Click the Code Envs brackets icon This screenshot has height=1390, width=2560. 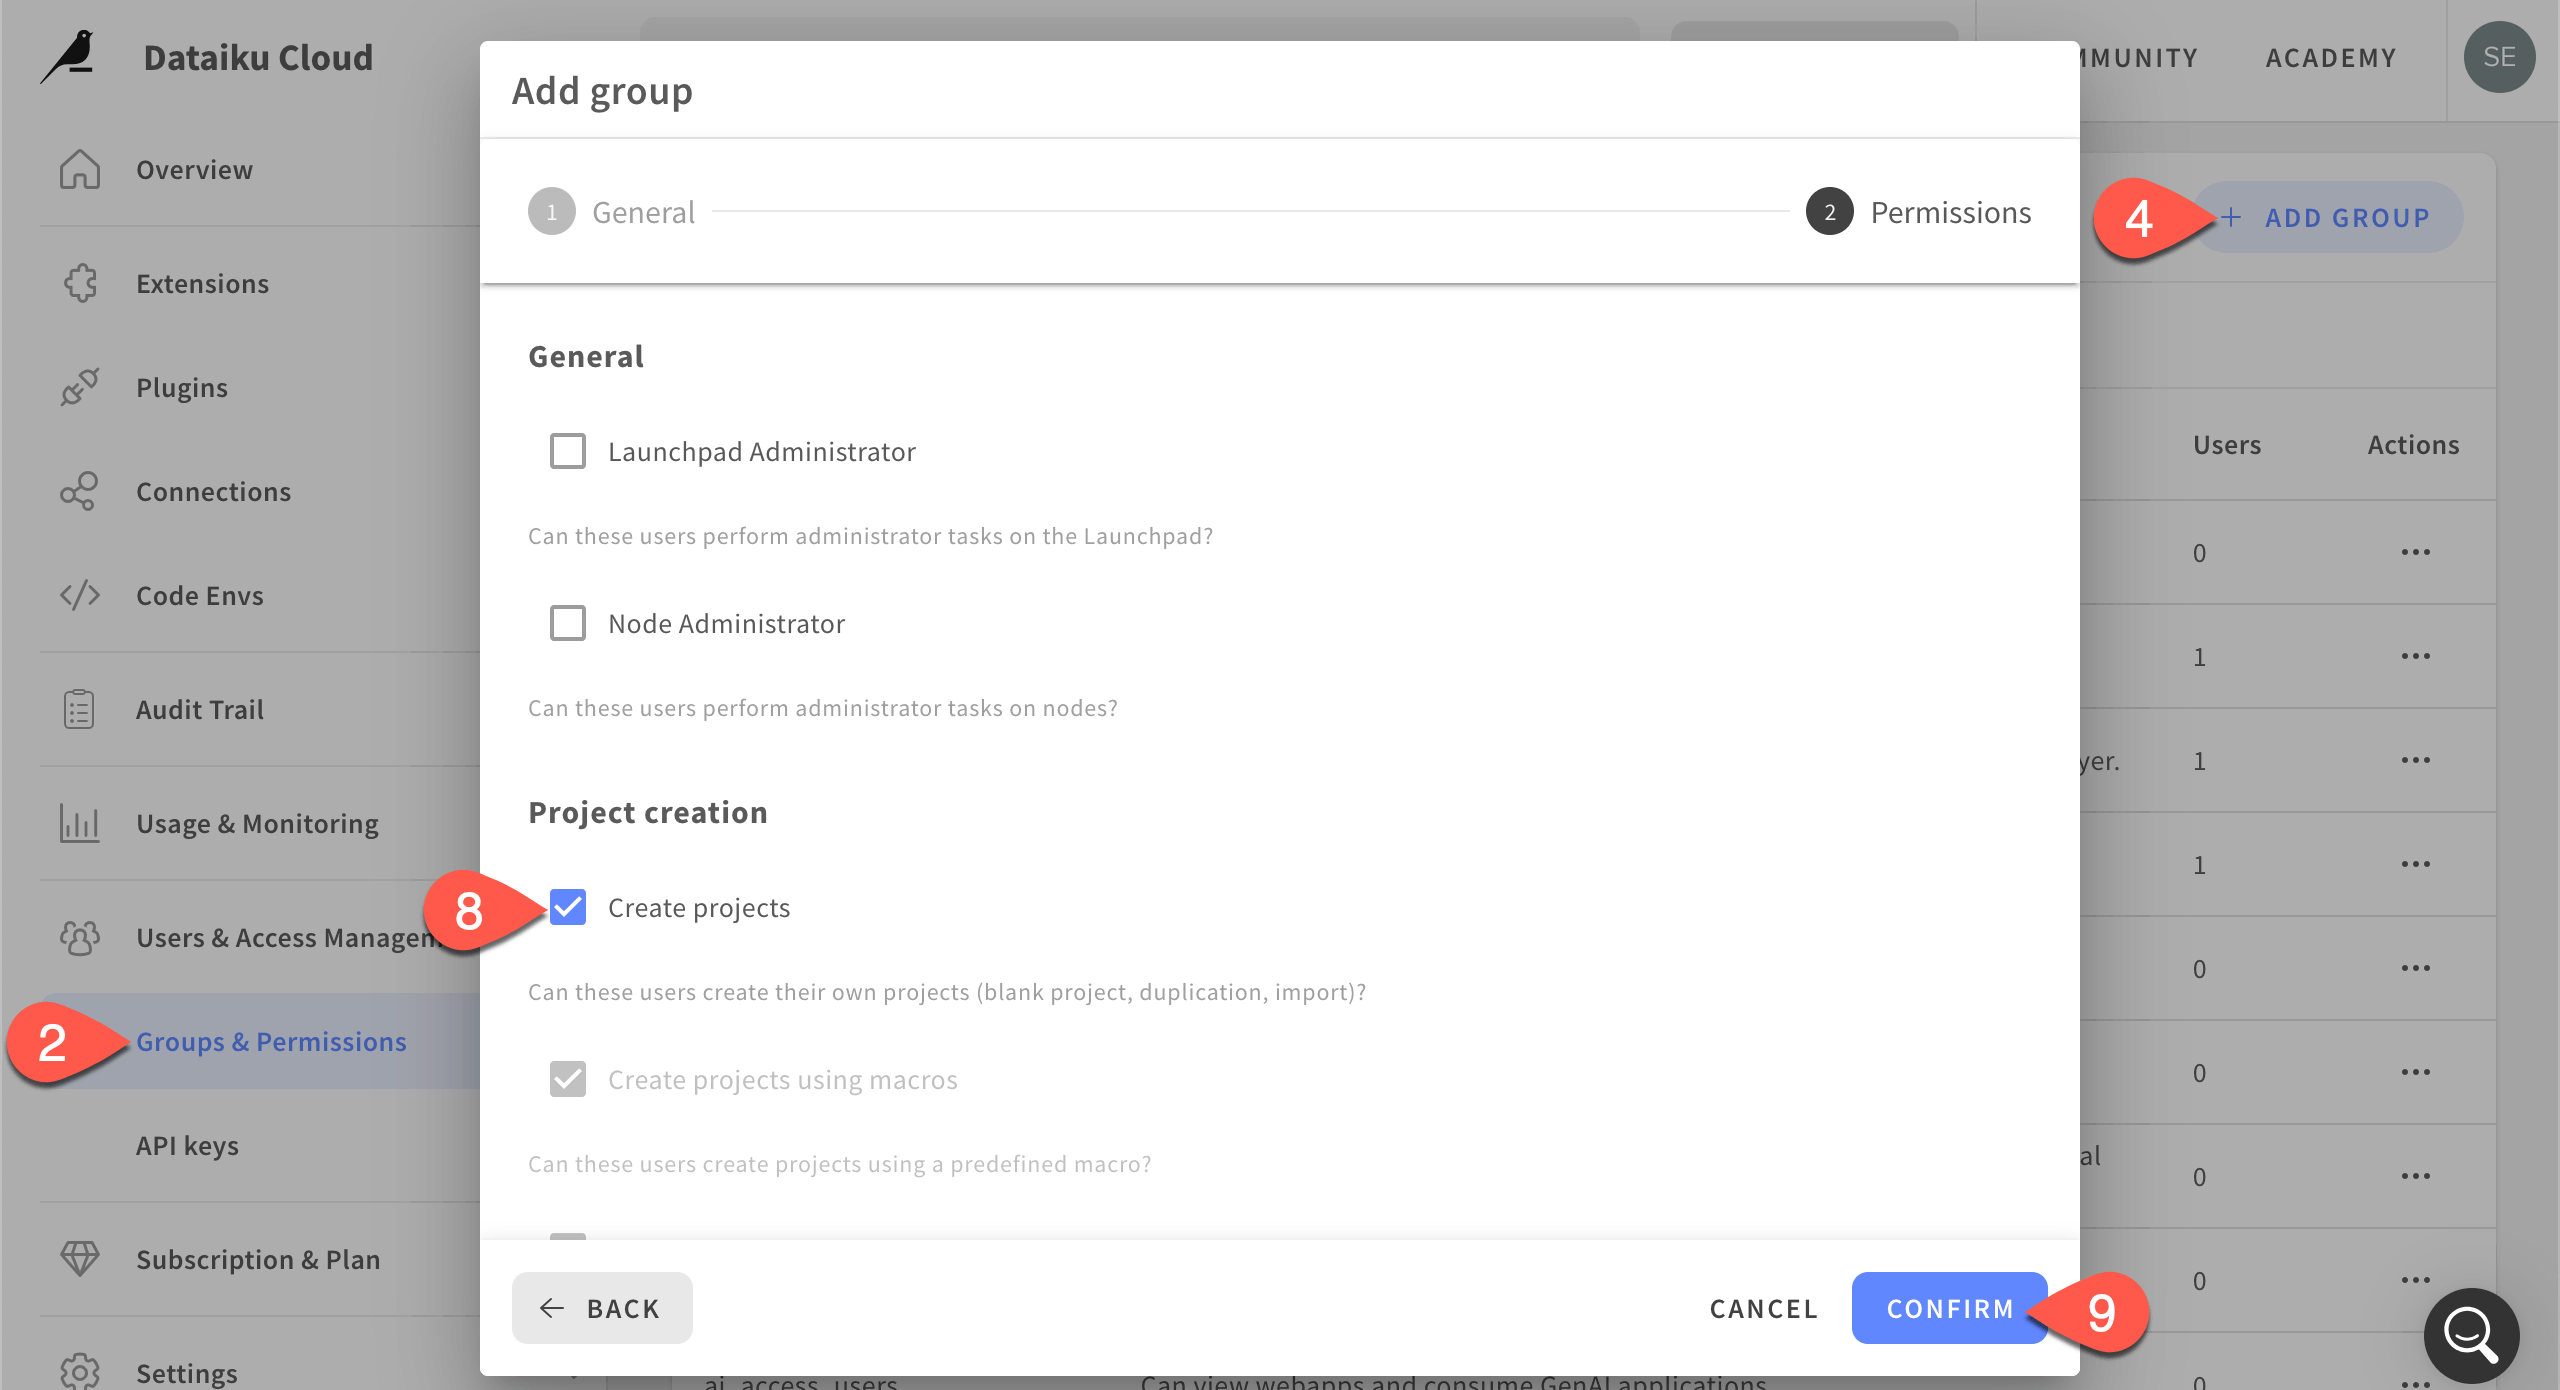click(x=80, y=595)
